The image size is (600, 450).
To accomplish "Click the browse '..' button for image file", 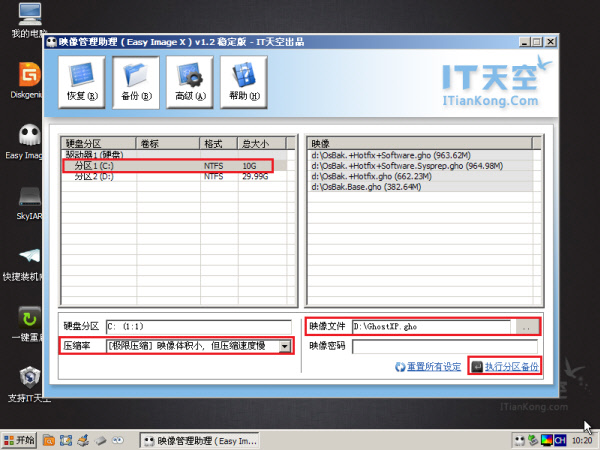I will [527, 327].
